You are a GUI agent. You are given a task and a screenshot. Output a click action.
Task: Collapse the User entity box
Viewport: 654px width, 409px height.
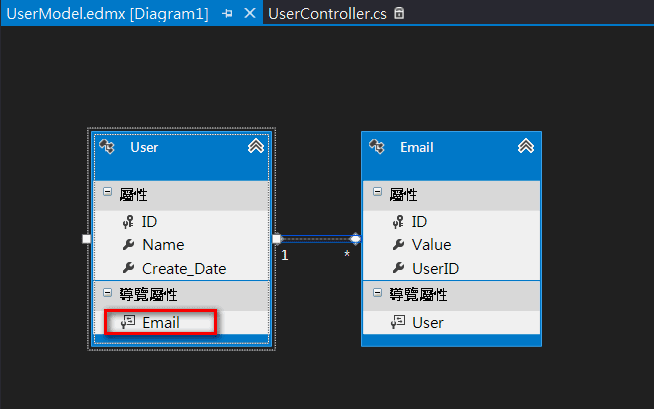tap(256, 147)
